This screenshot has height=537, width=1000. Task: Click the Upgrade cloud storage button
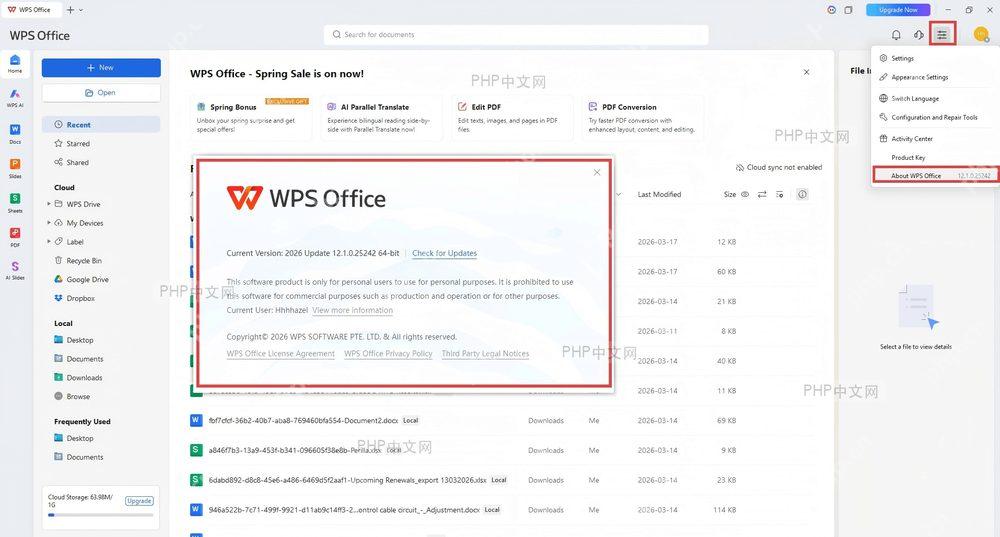[139, 501]
